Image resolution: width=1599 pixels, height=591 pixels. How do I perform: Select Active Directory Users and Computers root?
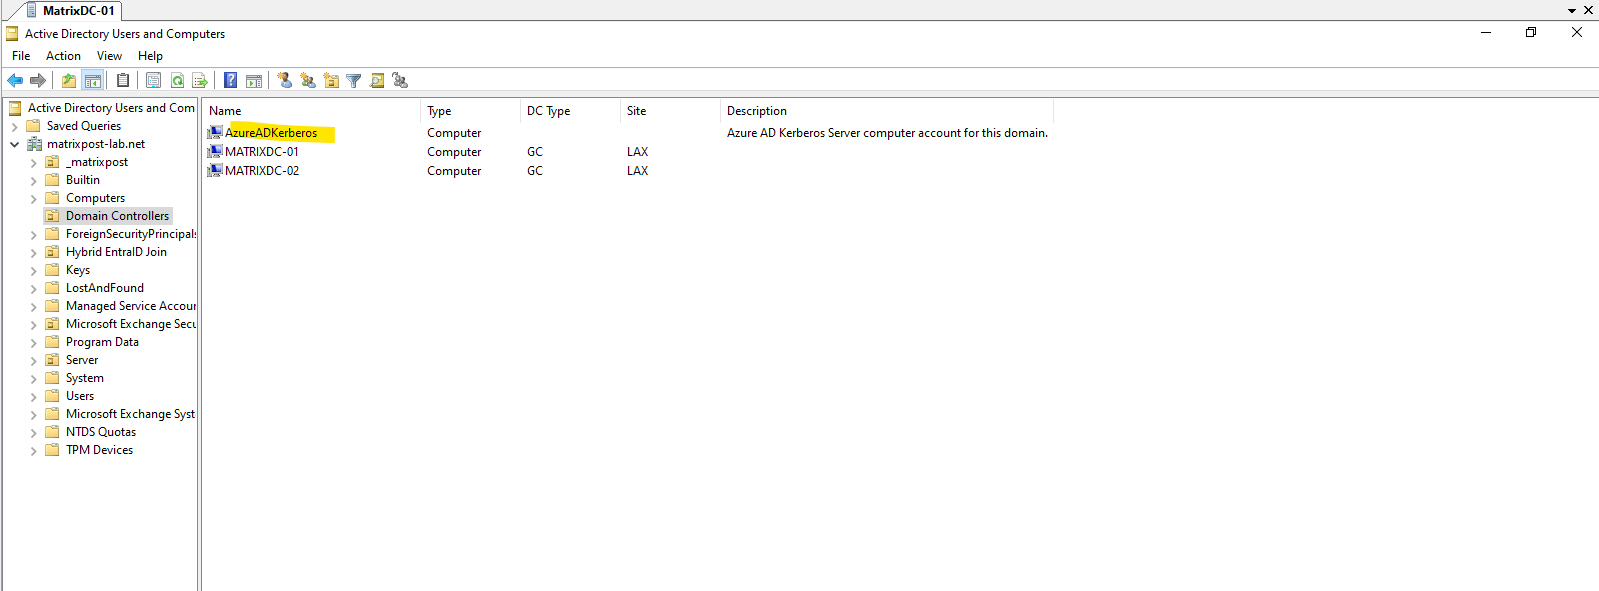[110, 108]
